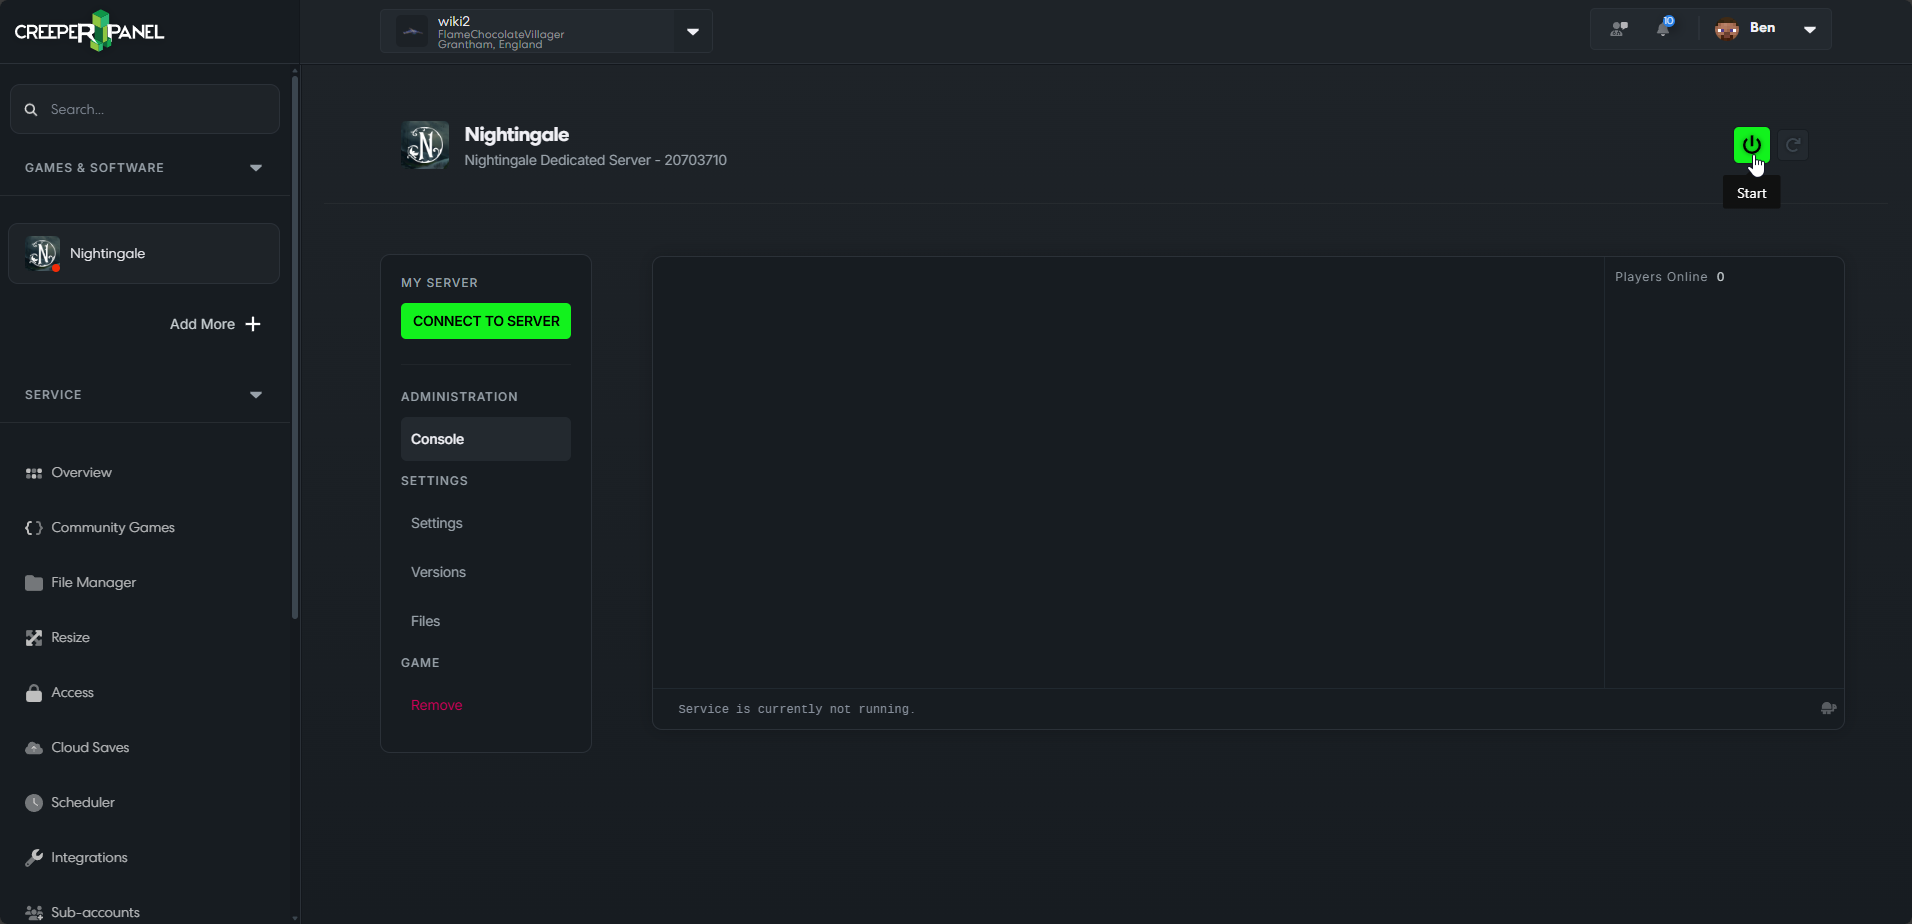Viewport: 1912px width, 924px height.
Task: Click the green Start power button
Action: (1751, 145)
